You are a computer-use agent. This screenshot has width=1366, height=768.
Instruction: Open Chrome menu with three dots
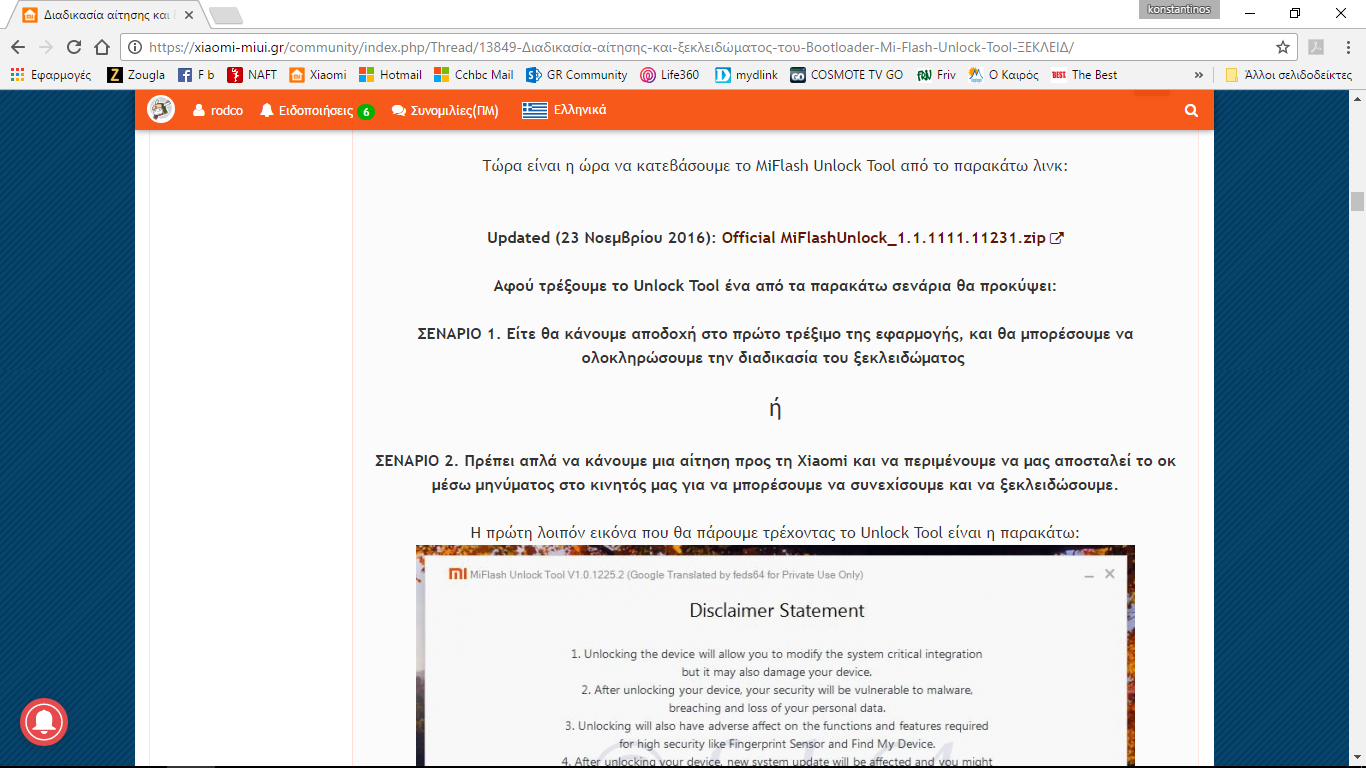(x=1346, y=47)
